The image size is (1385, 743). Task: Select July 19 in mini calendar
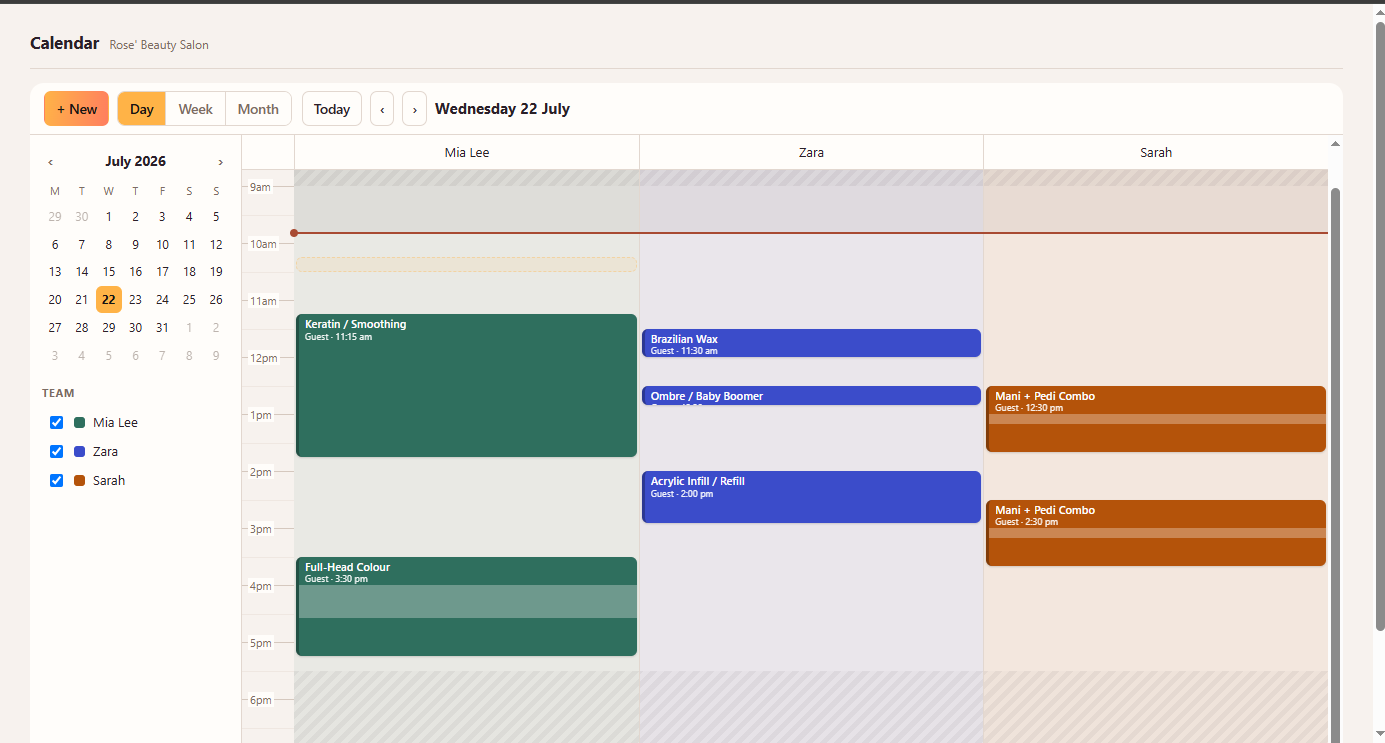coord(216,272)
